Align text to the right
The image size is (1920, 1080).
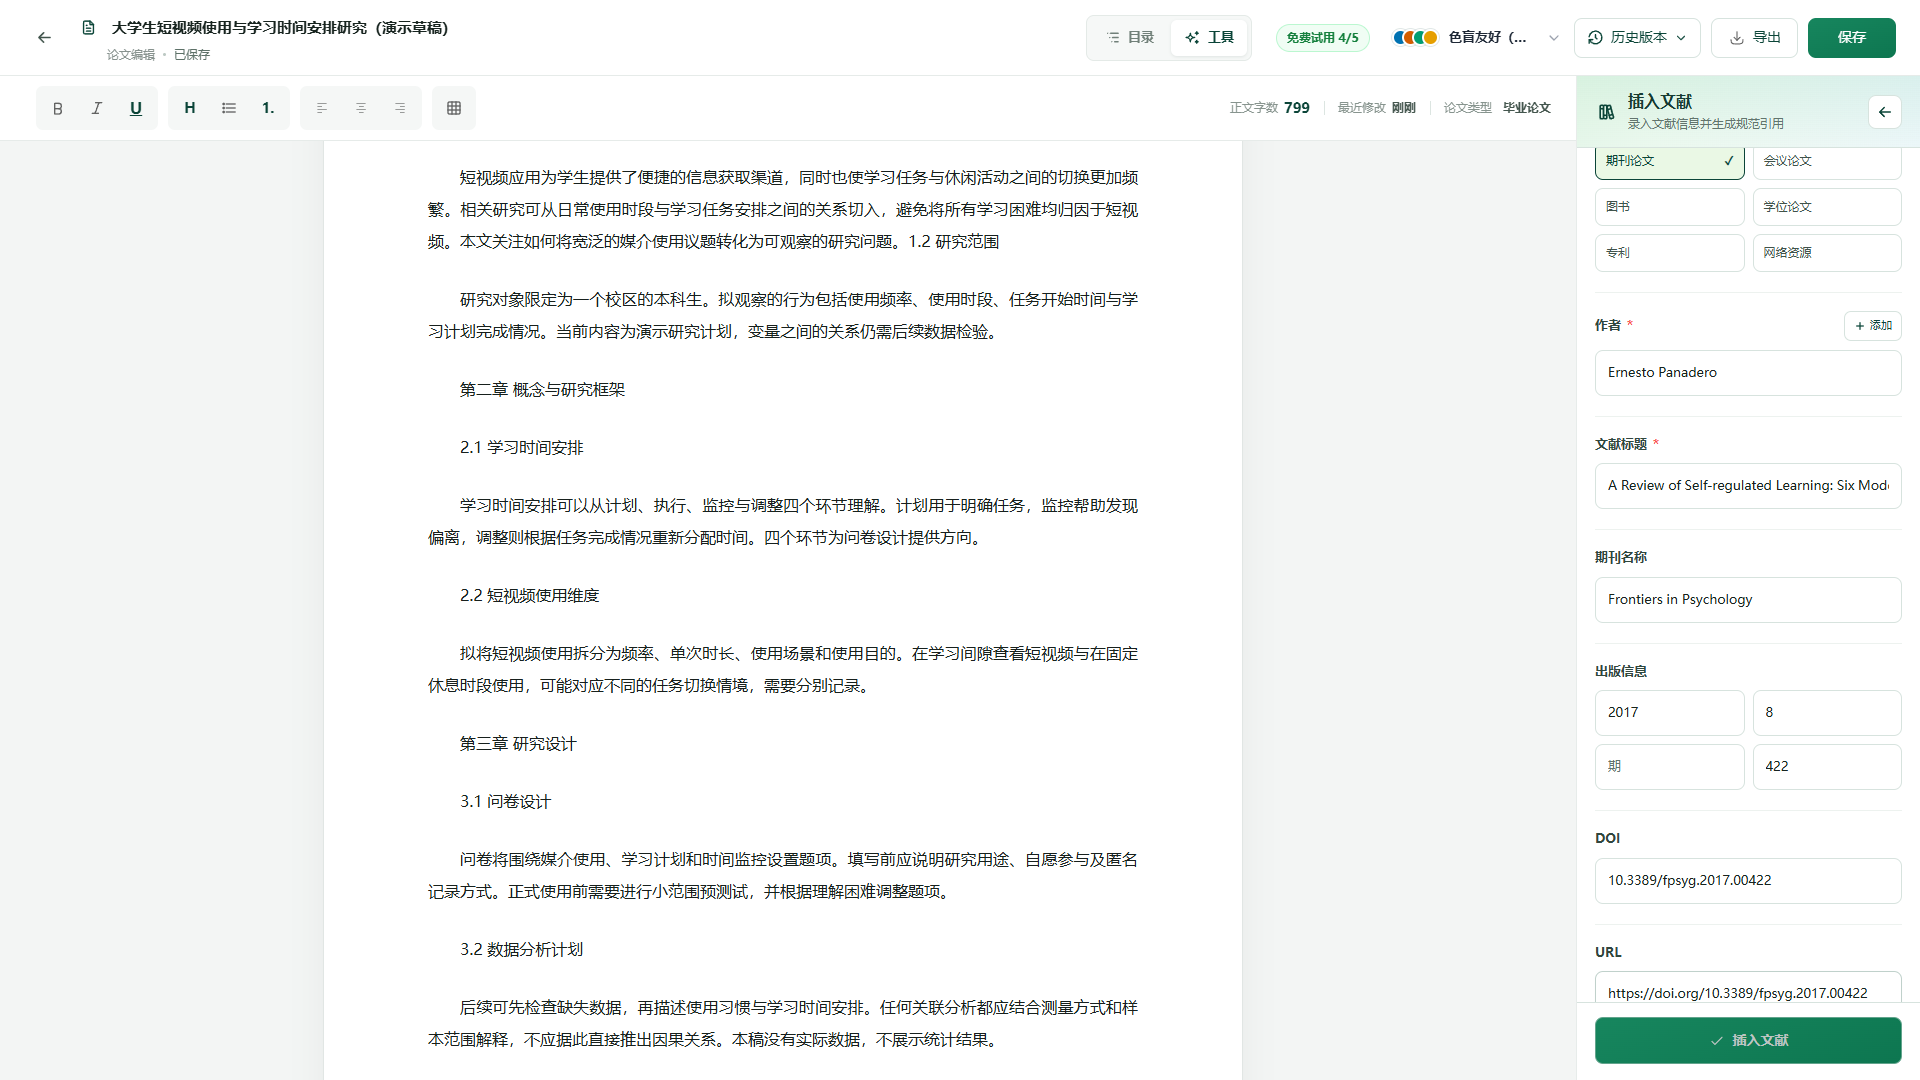[x=400, y=108]
